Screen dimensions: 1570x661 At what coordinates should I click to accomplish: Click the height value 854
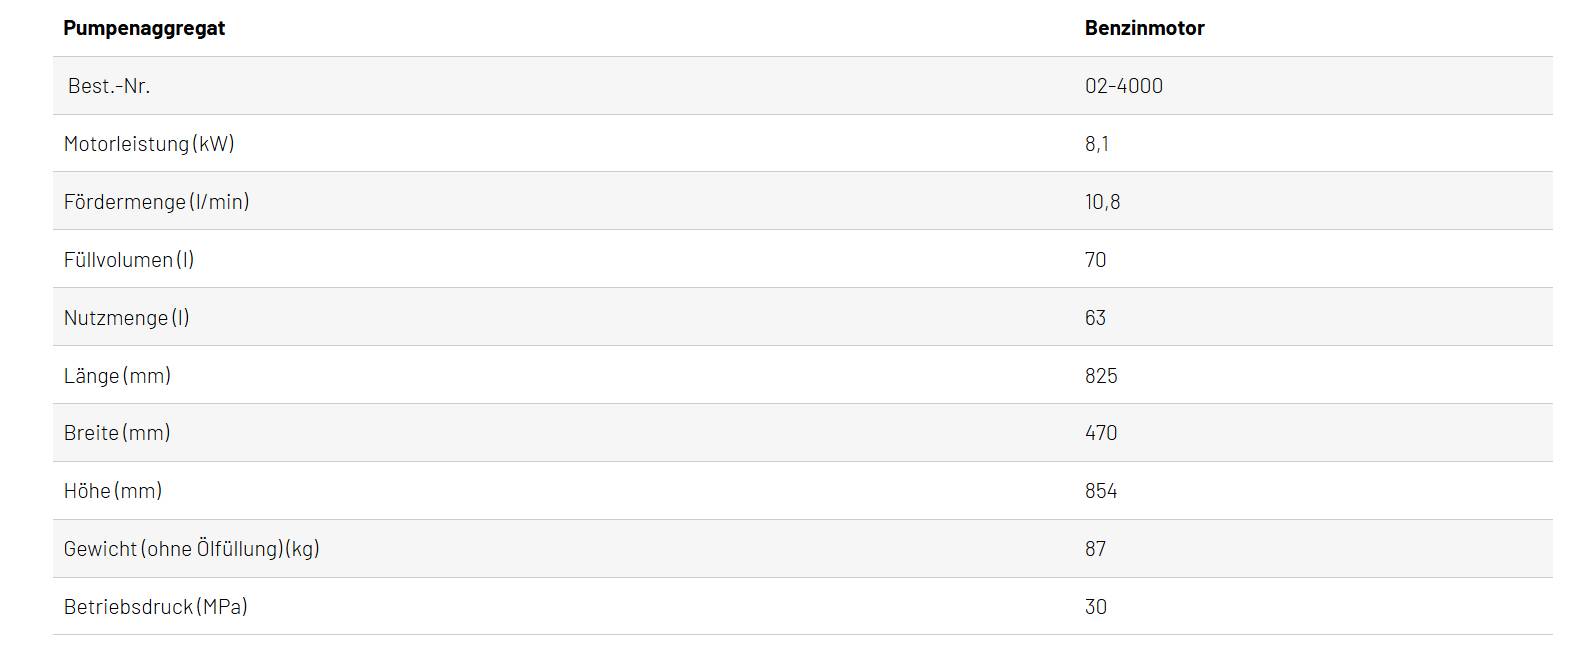coord(1101,491)
